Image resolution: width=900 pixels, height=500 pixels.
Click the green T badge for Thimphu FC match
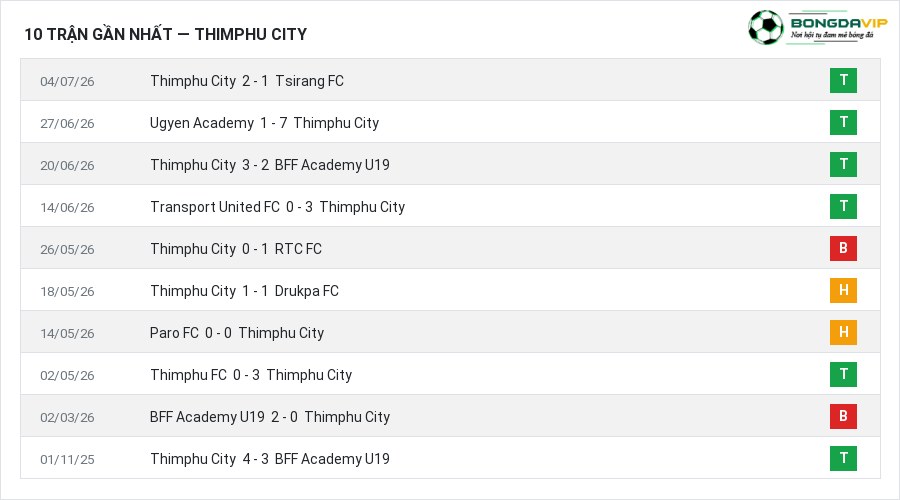[843, 374]
